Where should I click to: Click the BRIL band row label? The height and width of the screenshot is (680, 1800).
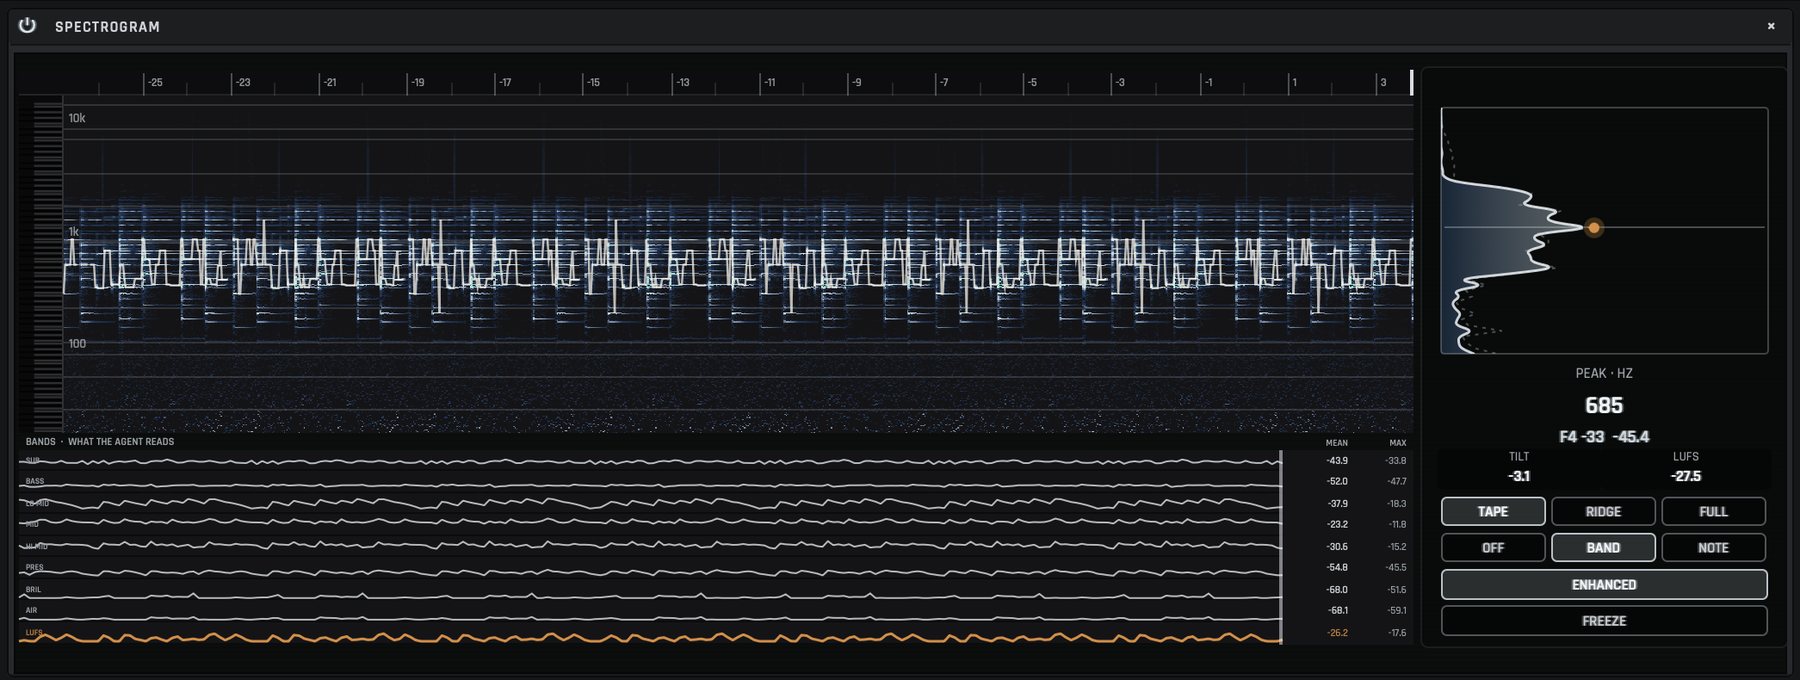point(34,590)
